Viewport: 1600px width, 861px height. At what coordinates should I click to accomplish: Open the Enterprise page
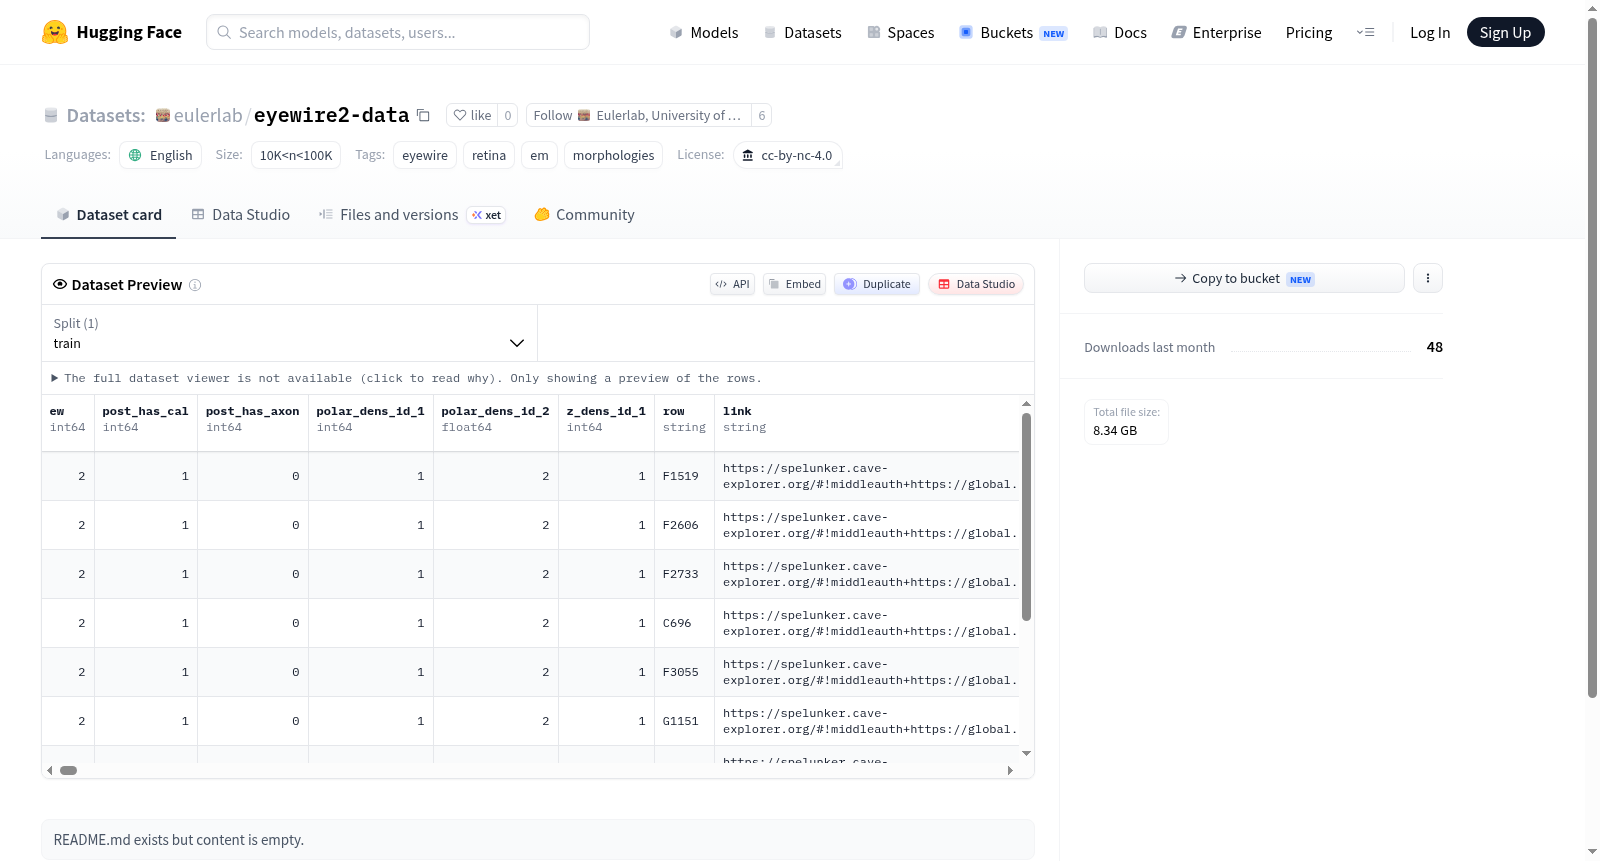(1216, 32)
